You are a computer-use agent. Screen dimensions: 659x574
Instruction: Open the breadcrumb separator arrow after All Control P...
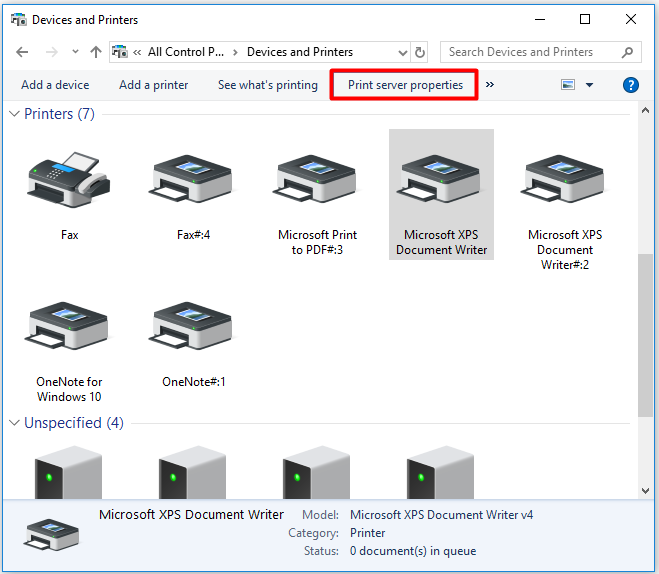[x=235, y=53]
